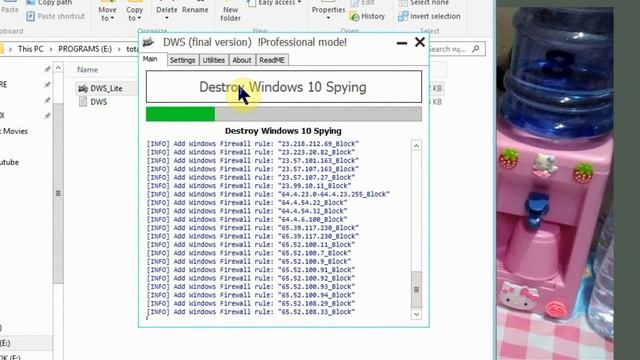The height and width of the screenshot is (360, 640).
Task: Click the log line with 23.218.212.69_Block
Action: [253, 144]
